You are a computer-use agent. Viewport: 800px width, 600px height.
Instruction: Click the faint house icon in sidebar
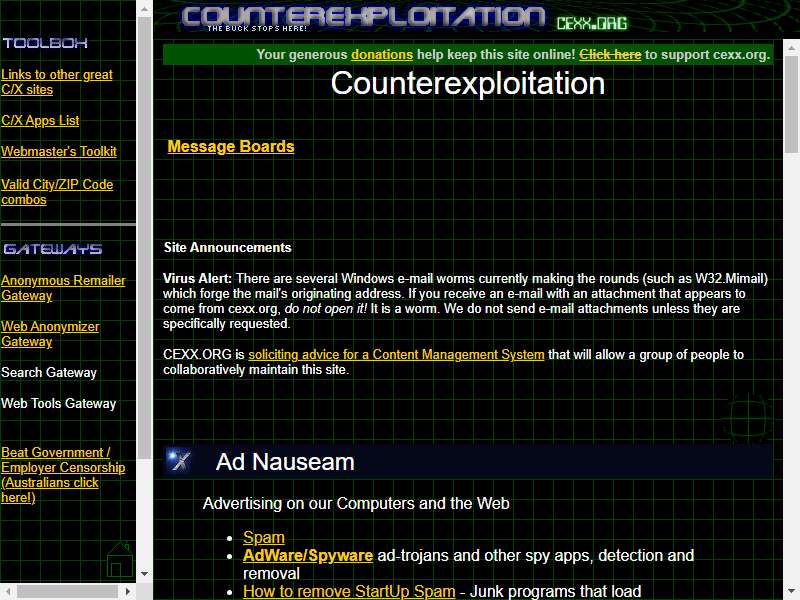(120, 560)
